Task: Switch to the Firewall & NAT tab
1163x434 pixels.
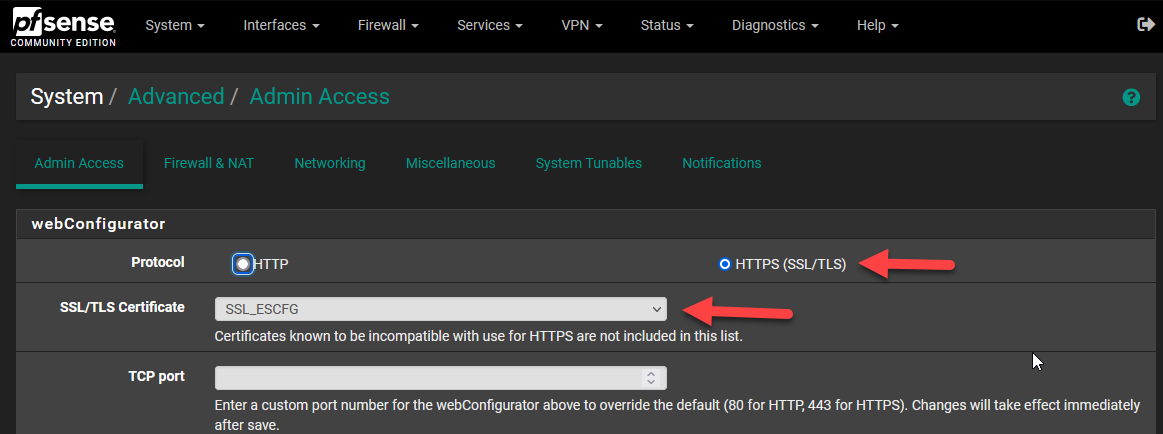Action: 209,163
